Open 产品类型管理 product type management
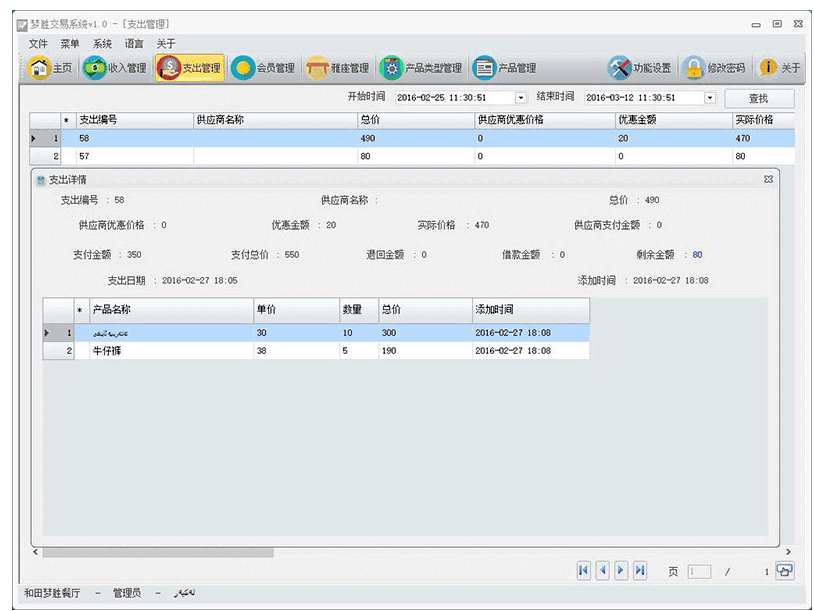This screenshot has height=611, width=814. tap(421, 68)
